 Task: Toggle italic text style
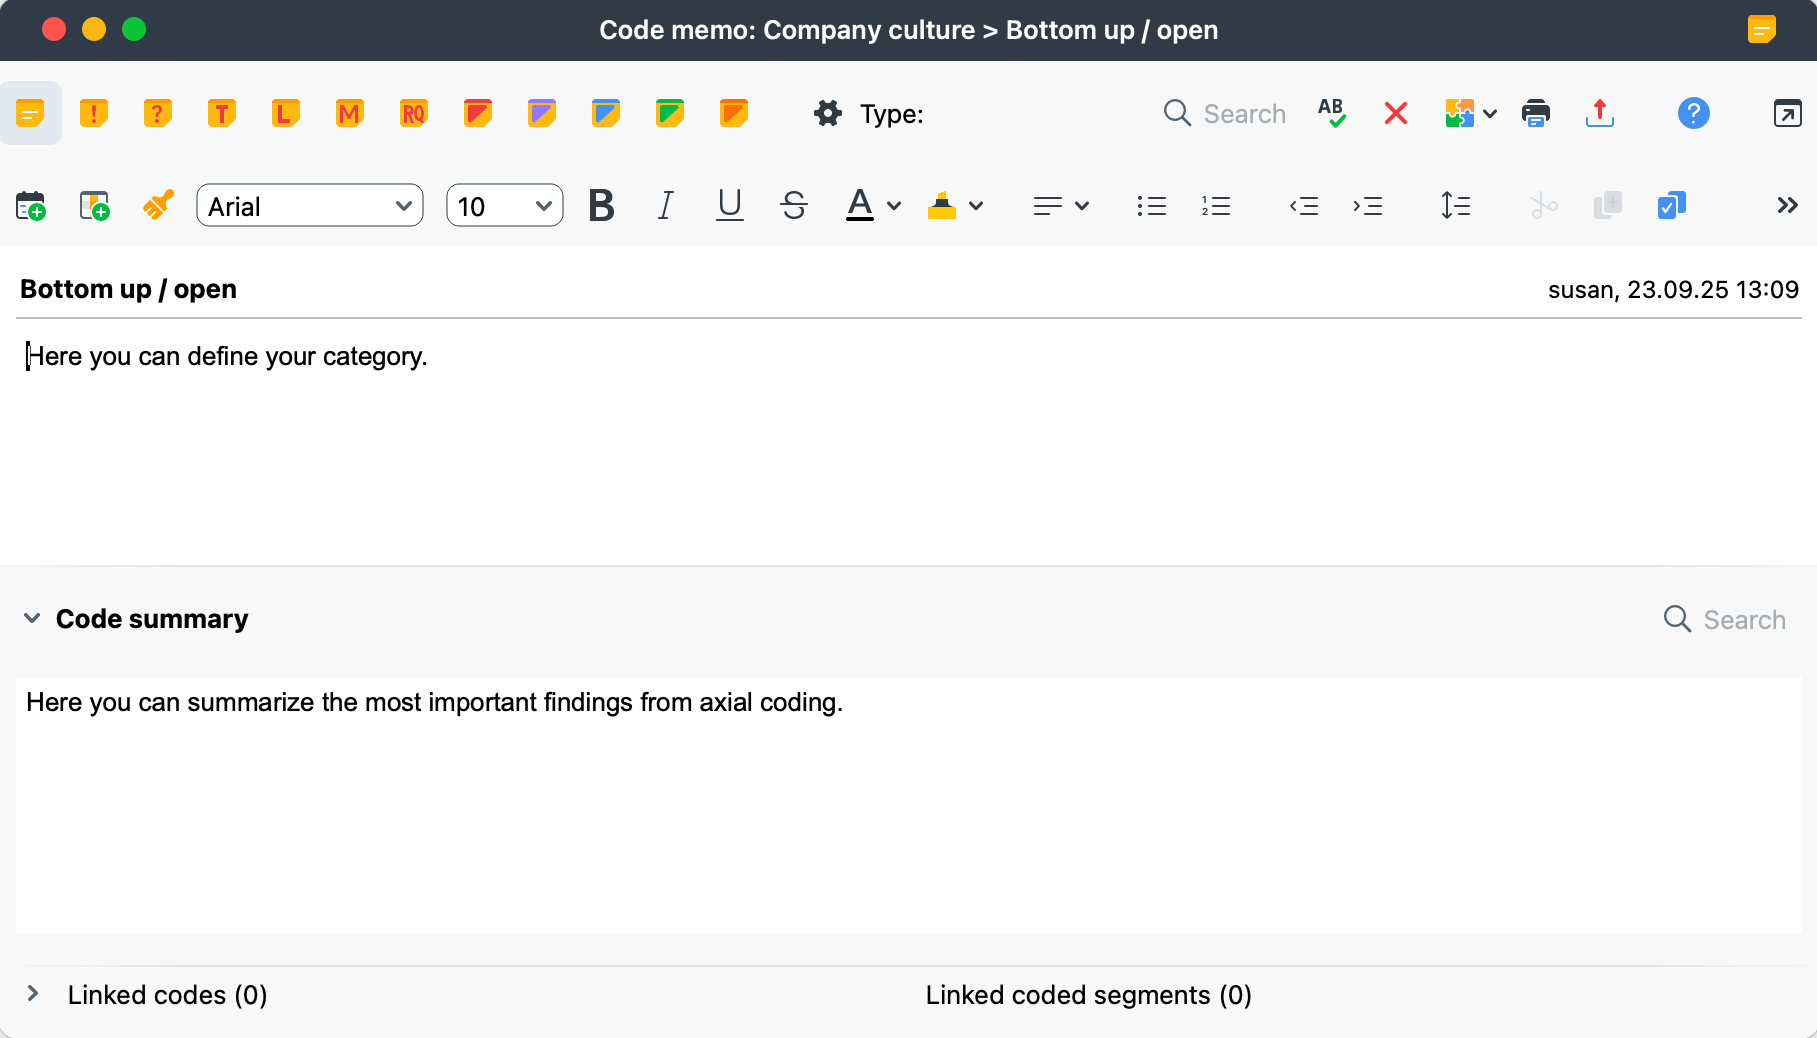665,206
